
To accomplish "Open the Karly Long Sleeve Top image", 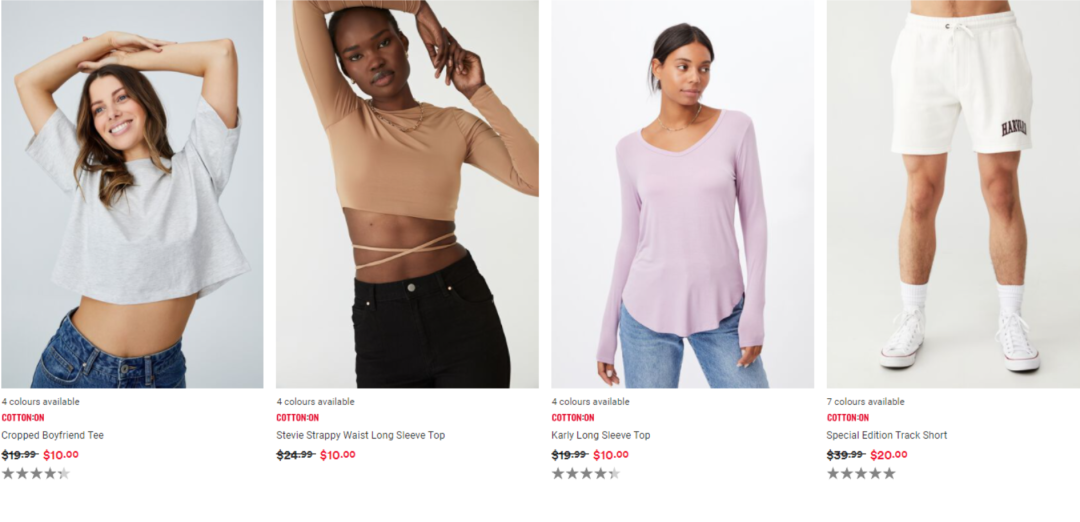I will click(683, 194).
